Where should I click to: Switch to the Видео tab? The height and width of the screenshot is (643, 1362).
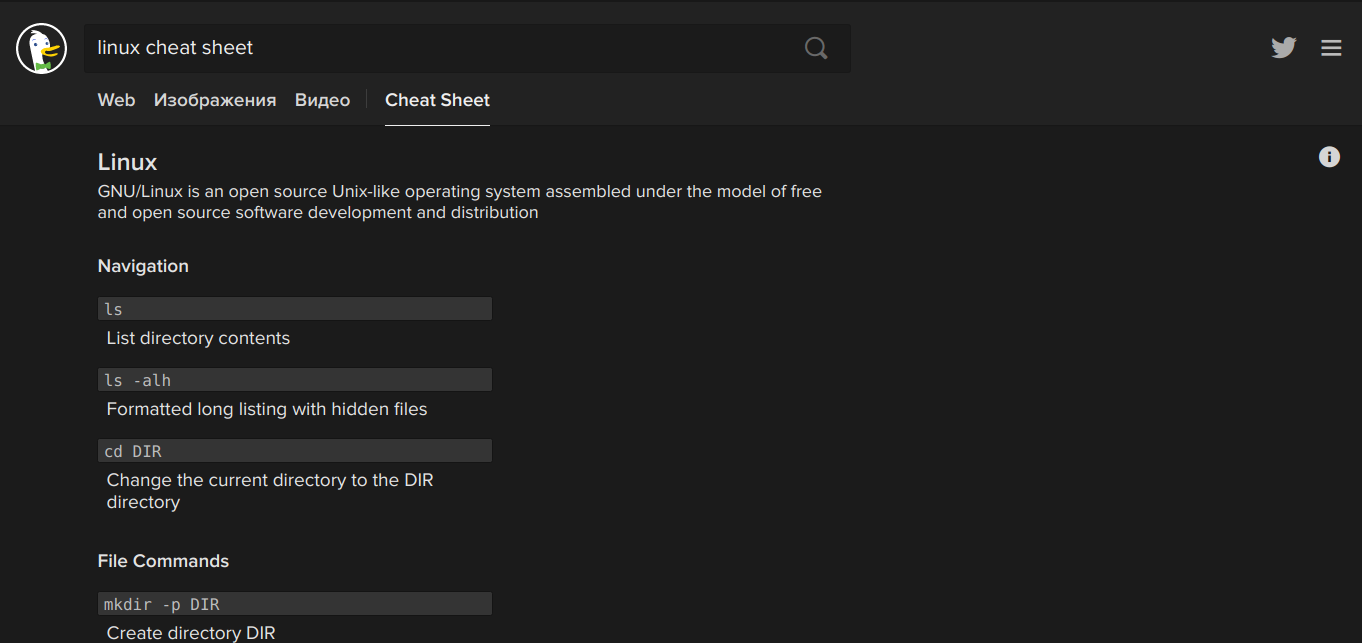(x=322, y=100)
